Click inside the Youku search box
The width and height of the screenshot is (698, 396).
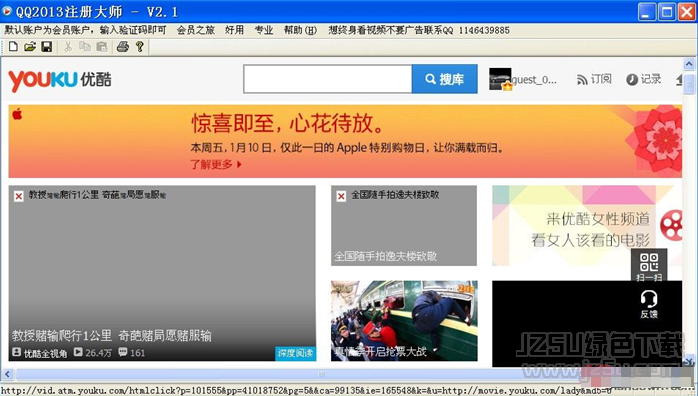[x=328, y=79]
